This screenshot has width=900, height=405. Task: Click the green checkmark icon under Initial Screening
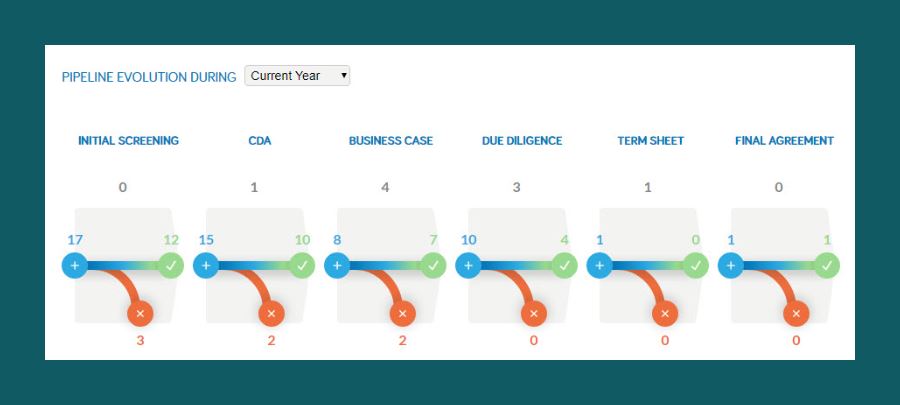coord(171,266)
